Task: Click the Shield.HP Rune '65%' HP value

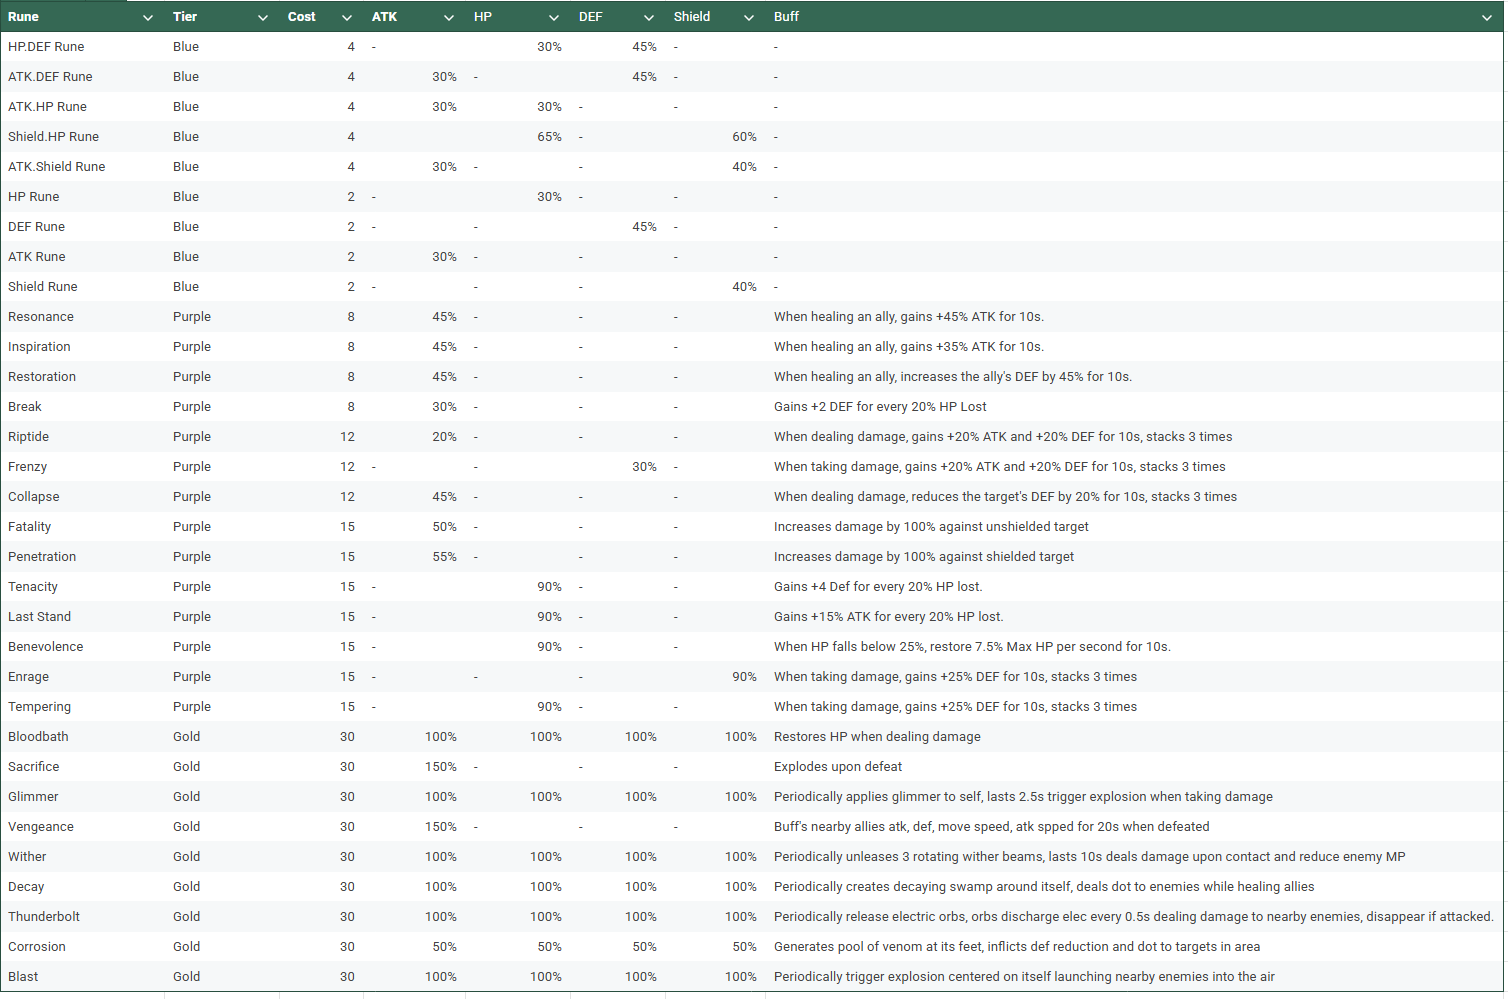Action: 518,137
